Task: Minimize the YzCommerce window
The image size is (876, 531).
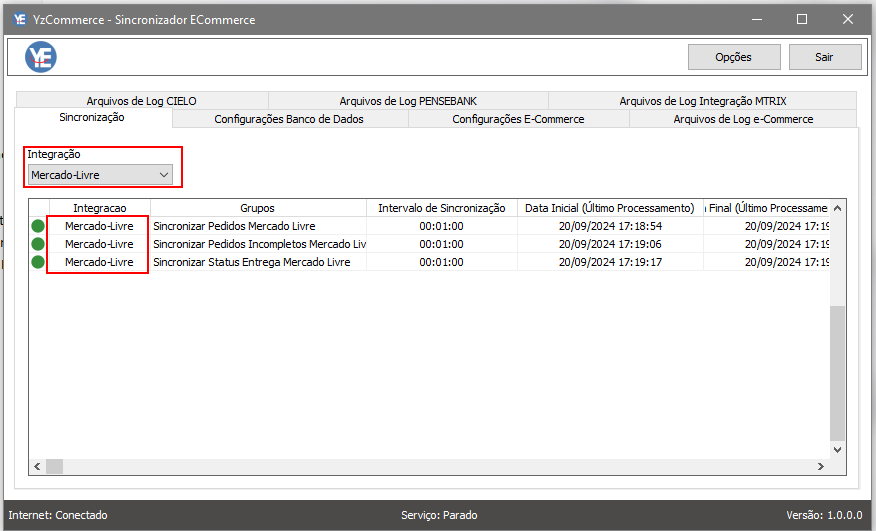Action: [x=757, y=20]
